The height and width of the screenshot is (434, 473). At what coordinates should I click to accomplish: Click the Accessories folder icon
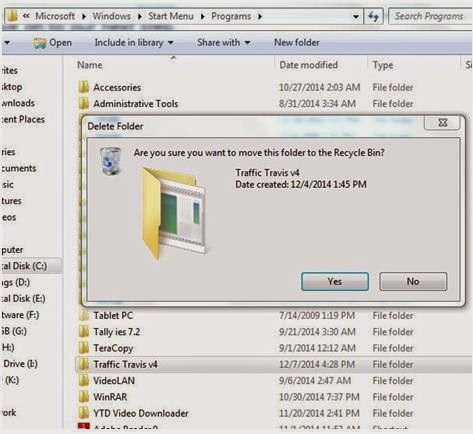point(84,87)
